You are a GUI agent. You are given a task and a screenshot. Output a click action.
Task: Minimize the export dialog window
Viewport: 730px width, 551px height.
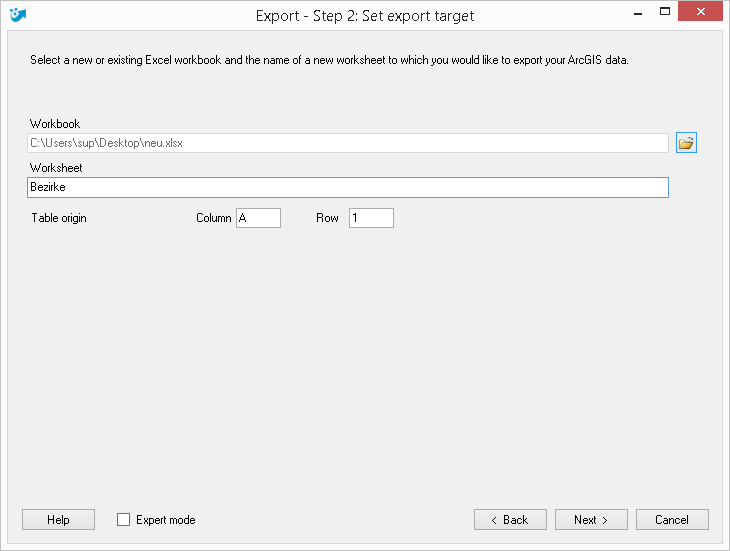pyautogui.click(x=638, y=13)
